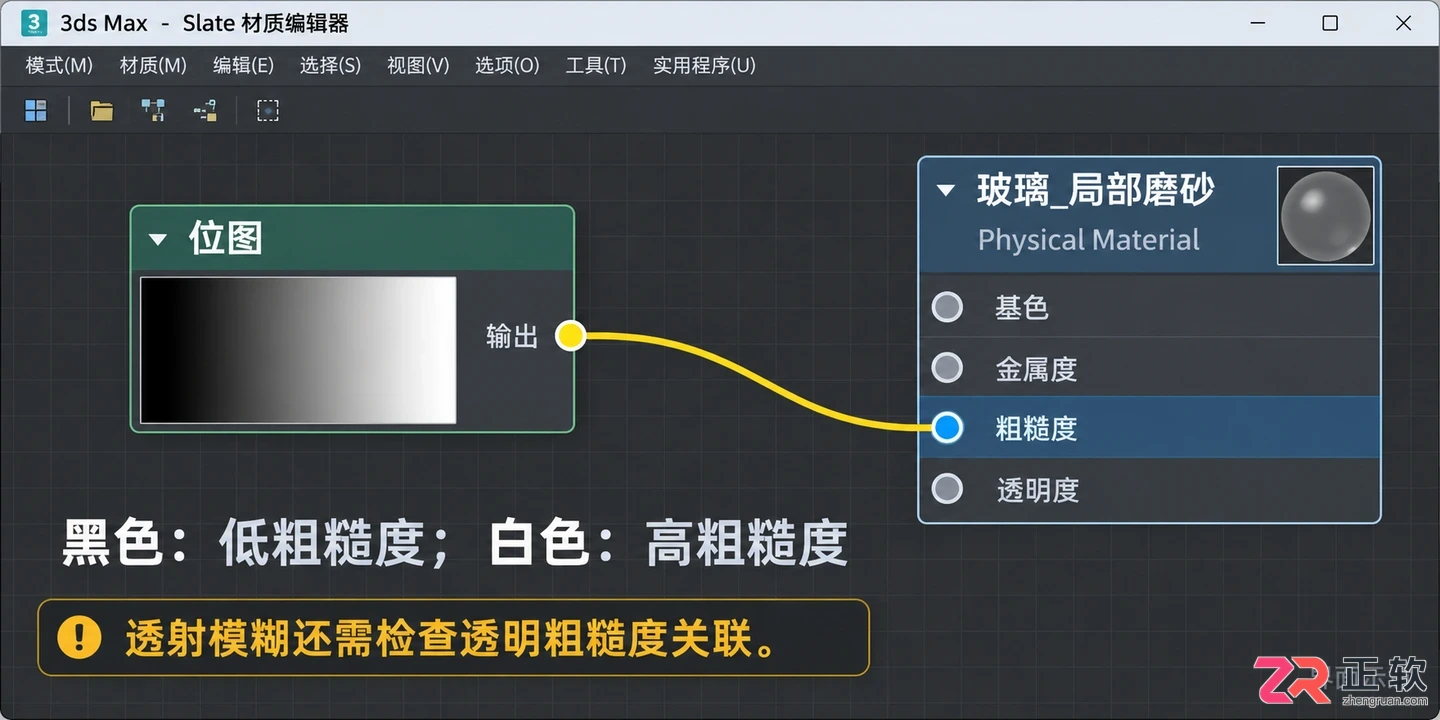Select the 透明度 slot label
Screen dimensions: 1440x720
tap(1038, 490)
